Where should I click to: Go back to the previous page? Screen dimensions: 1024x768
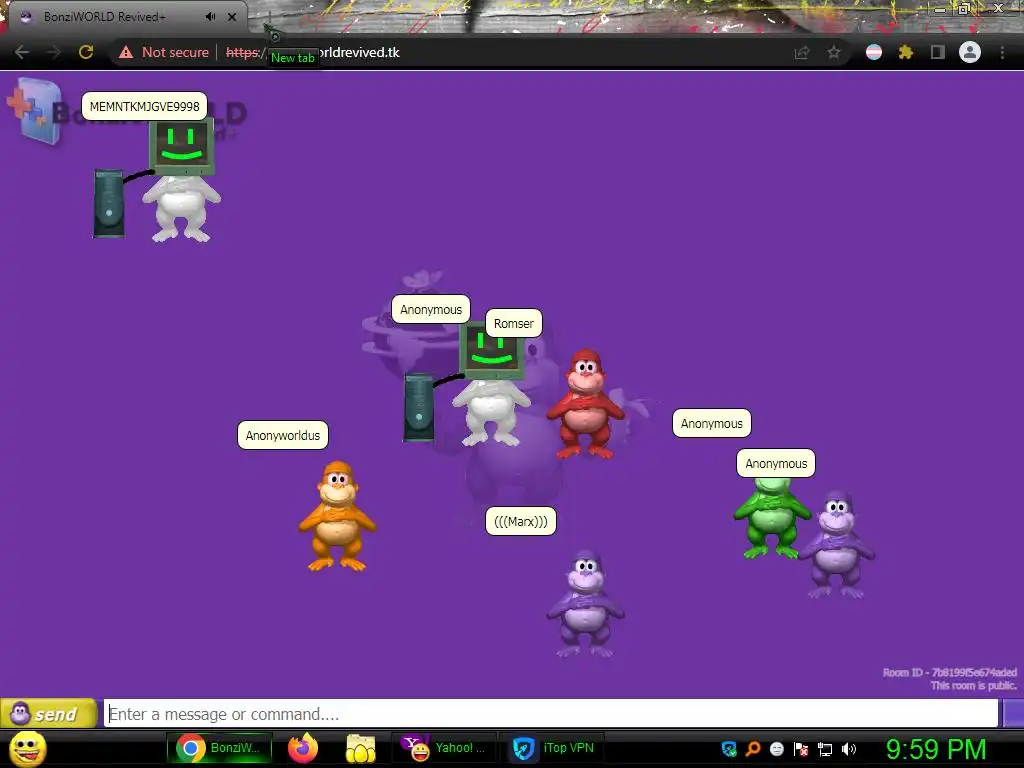click(22, 52)
